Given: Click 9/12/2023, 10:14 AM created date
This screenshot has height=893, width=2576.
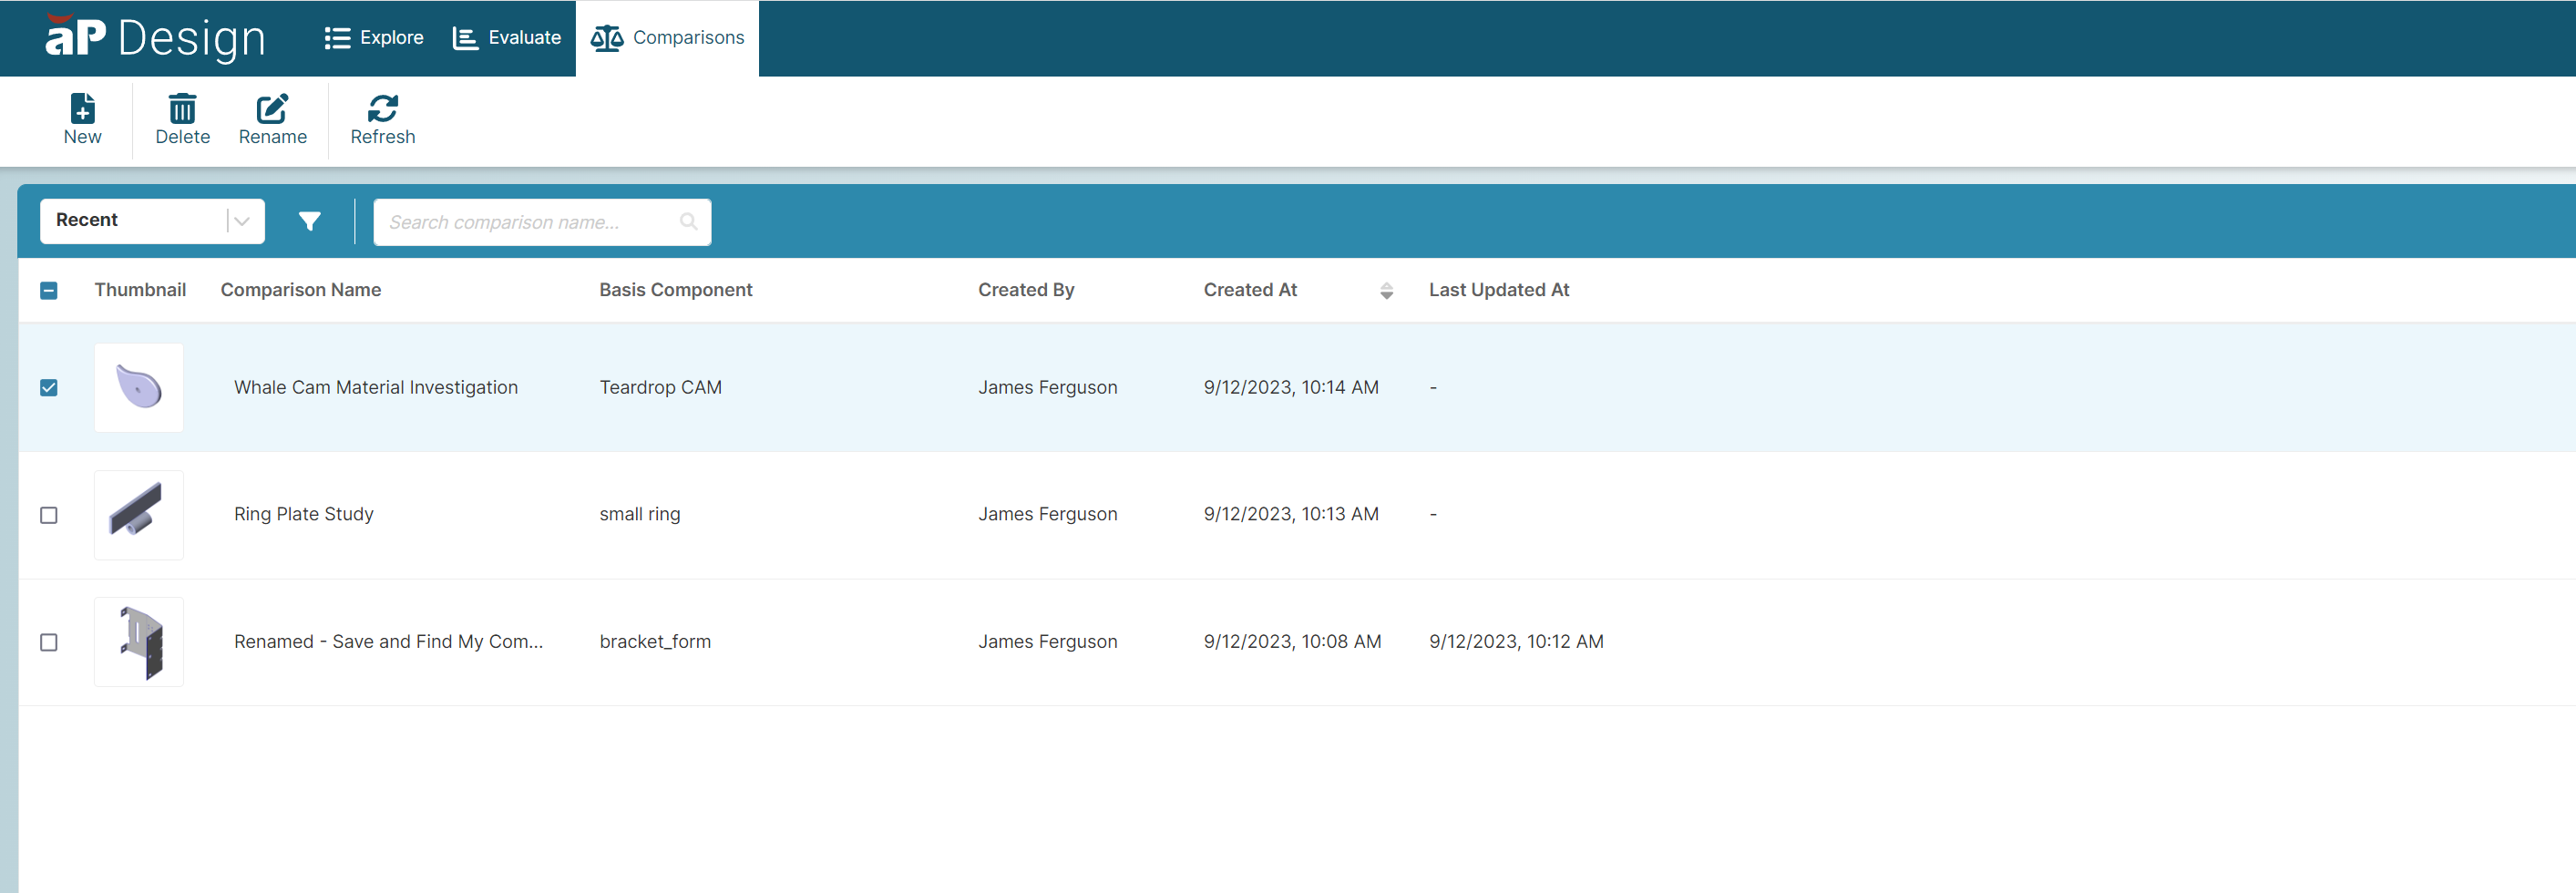Looking at the screenshot, I should [x=1291, y=388].
